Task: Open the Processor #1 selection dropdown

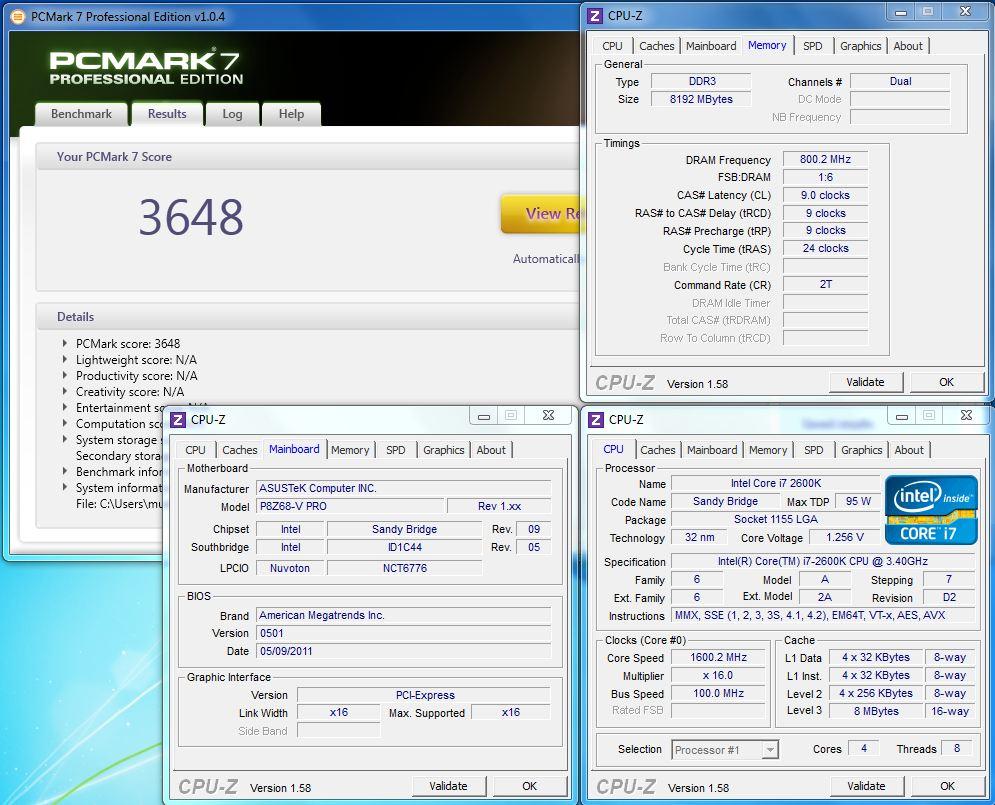Action: click(769, 750)
